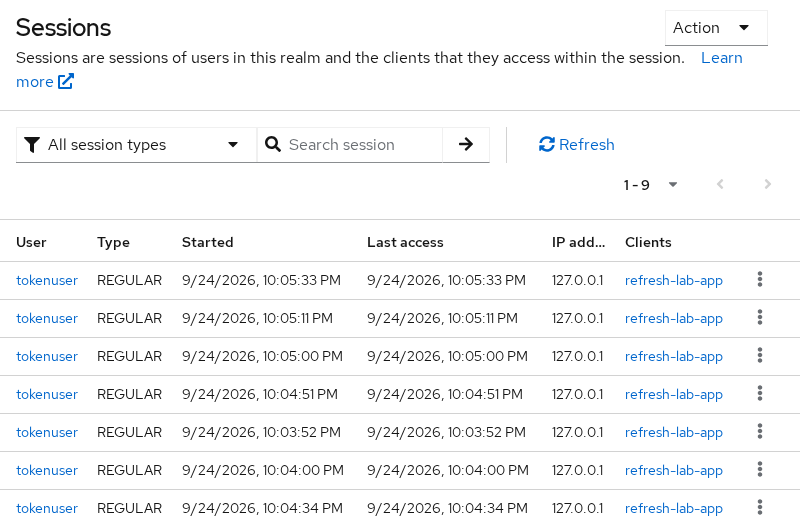The width and height of the screenshot is (800, 520).
Task: Click the Started column header
Action: [x=208, y=242]
